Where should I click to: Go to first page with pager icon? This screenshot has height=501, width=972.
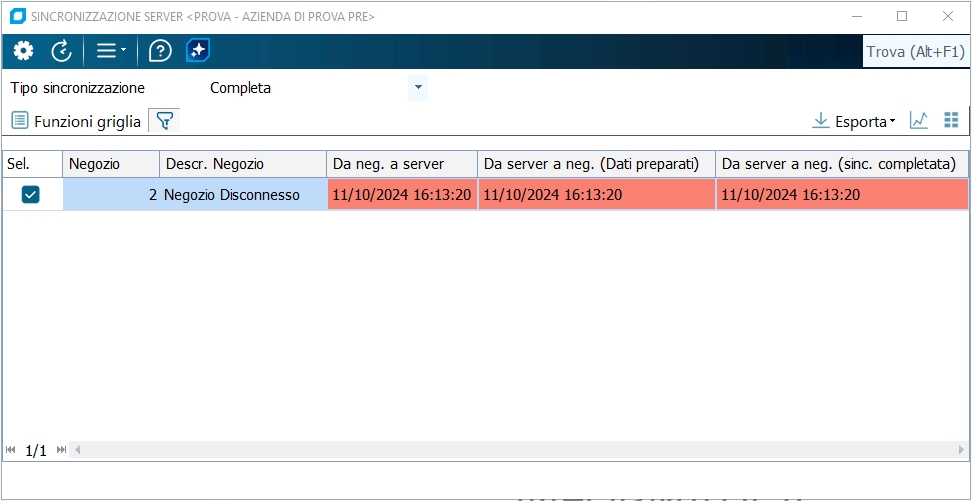click(11, 450)
